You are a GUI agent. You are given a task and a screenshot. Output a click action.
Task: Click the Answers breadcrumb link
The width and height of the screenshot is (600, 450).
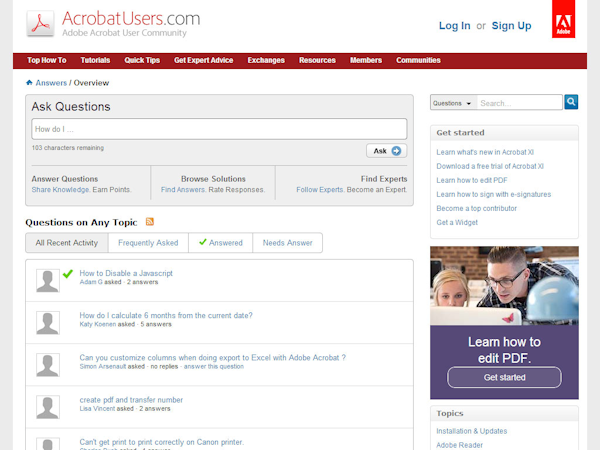tap(51, 83)
